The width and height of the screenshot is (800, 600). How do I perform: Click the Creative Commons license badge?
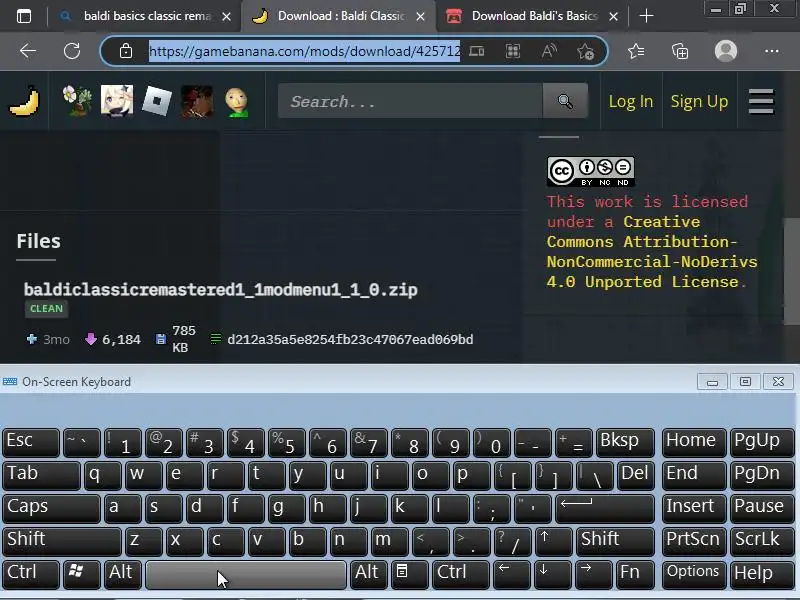(x=591, y=171)
